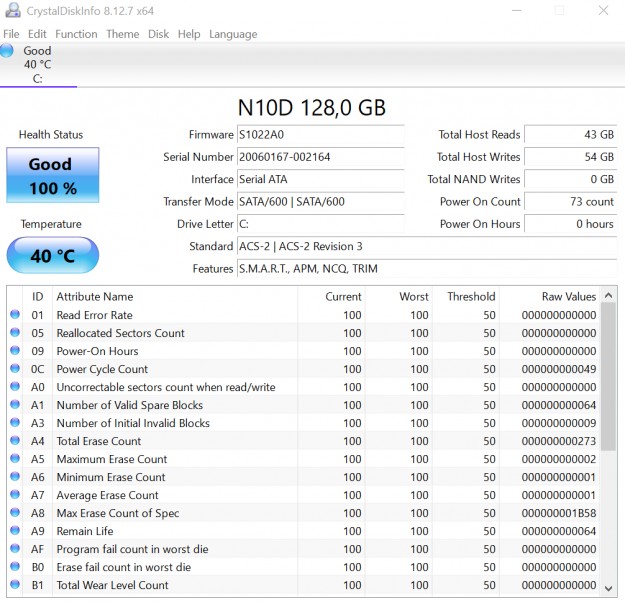625x604 pixels.
Task: Click the 40 °C temperature button
Action: coord(53,256)
